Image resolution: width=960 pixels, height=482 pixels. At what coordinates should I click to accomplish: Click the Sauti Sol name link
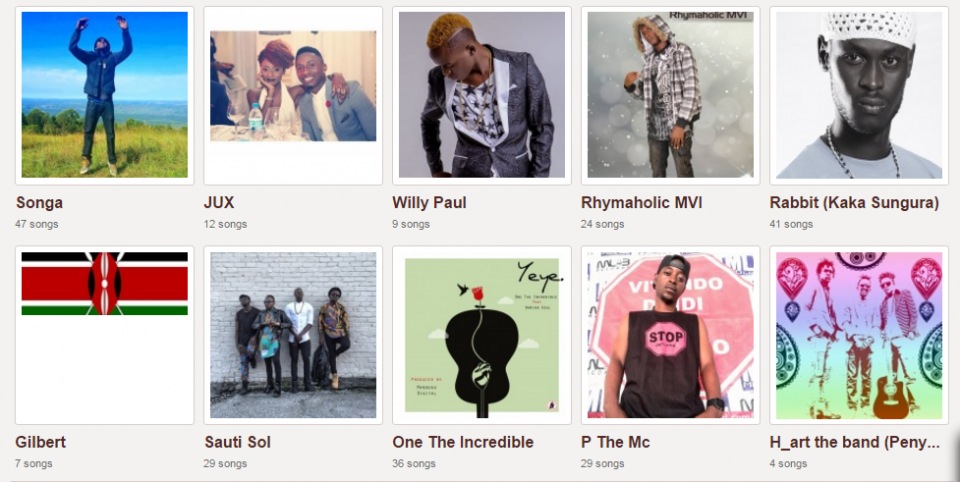[238, 442]
